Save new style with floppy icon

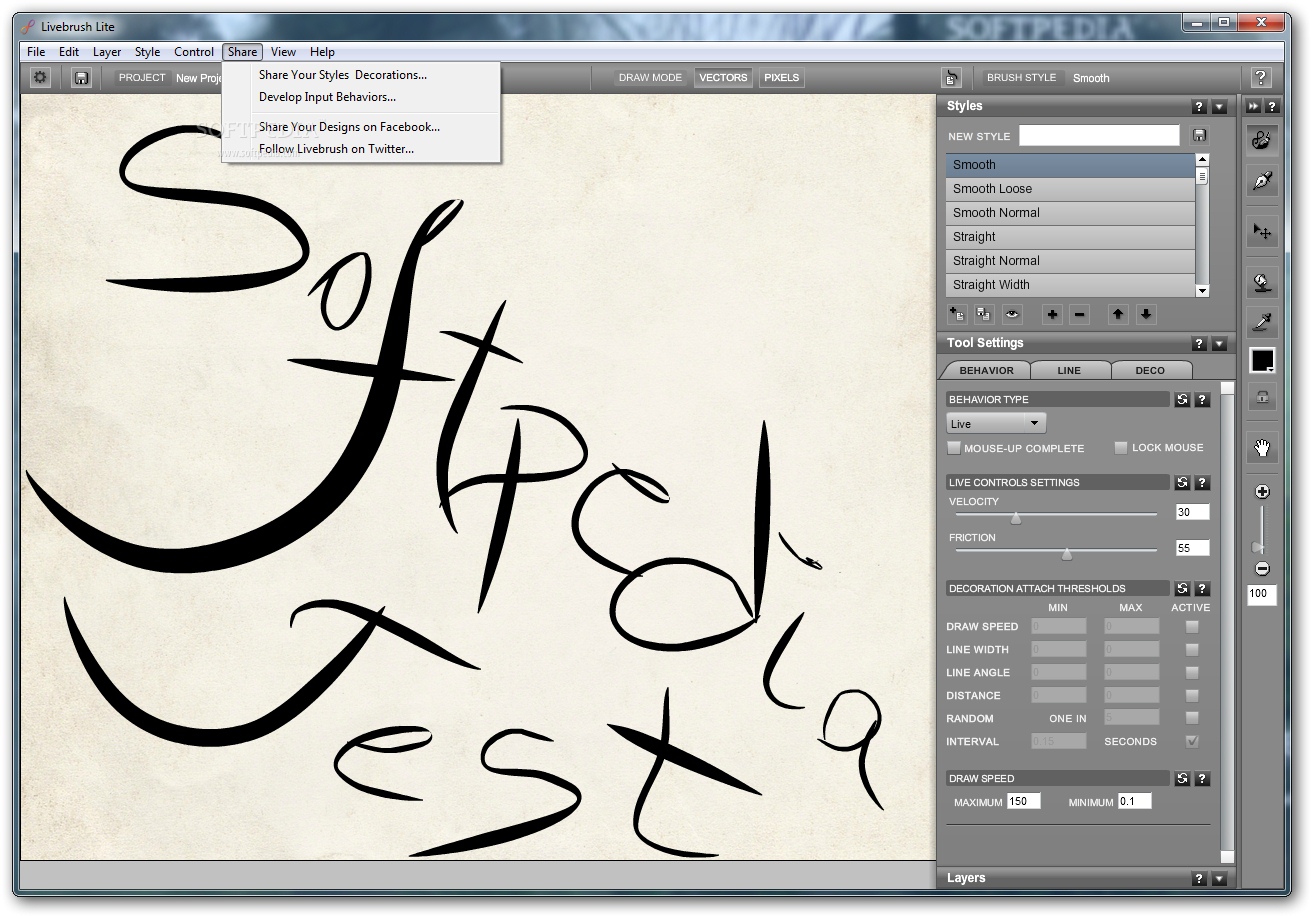pos(1200,135)
